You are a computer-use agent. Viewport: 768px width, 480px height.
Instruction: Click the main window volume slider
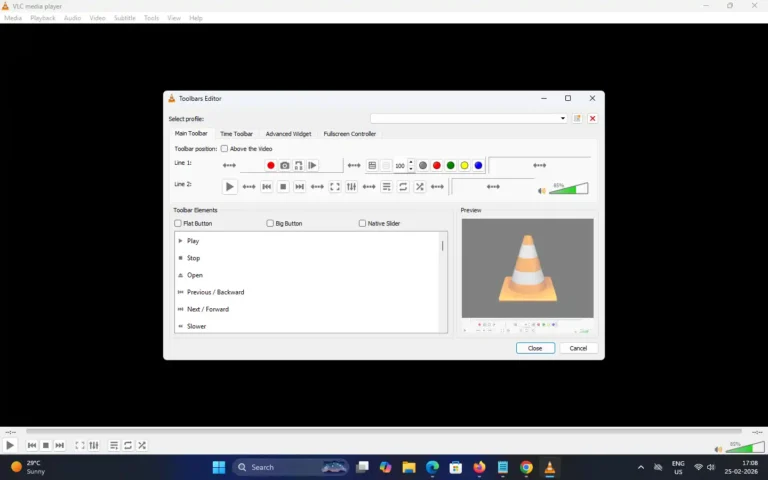click(744, 447)
